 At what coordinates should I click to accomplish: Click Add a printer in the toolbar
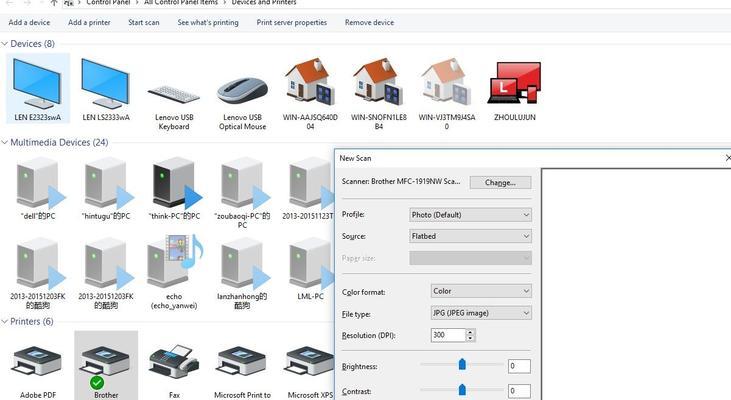(x=89, y=22)
